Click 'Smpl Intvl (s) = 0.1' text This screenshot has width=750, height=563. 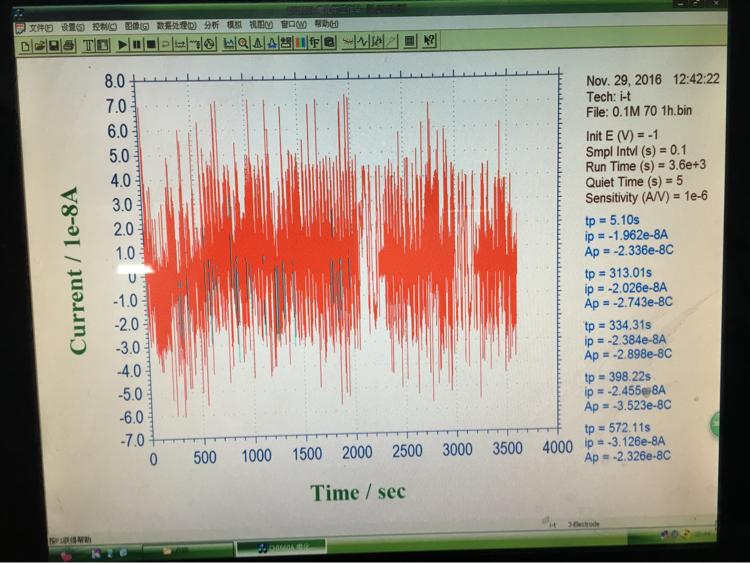coord(636,151)
